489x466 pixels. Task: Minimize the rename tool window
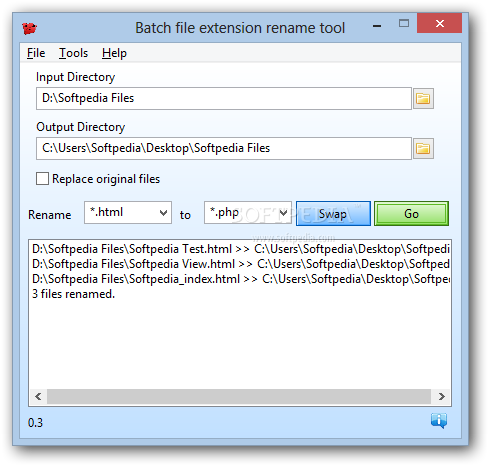(x=377, y=26)
